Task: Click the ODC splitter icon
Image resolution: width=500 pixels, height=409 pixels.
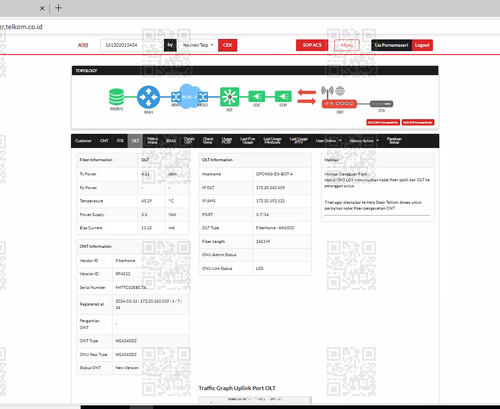Action: point(257,97)
